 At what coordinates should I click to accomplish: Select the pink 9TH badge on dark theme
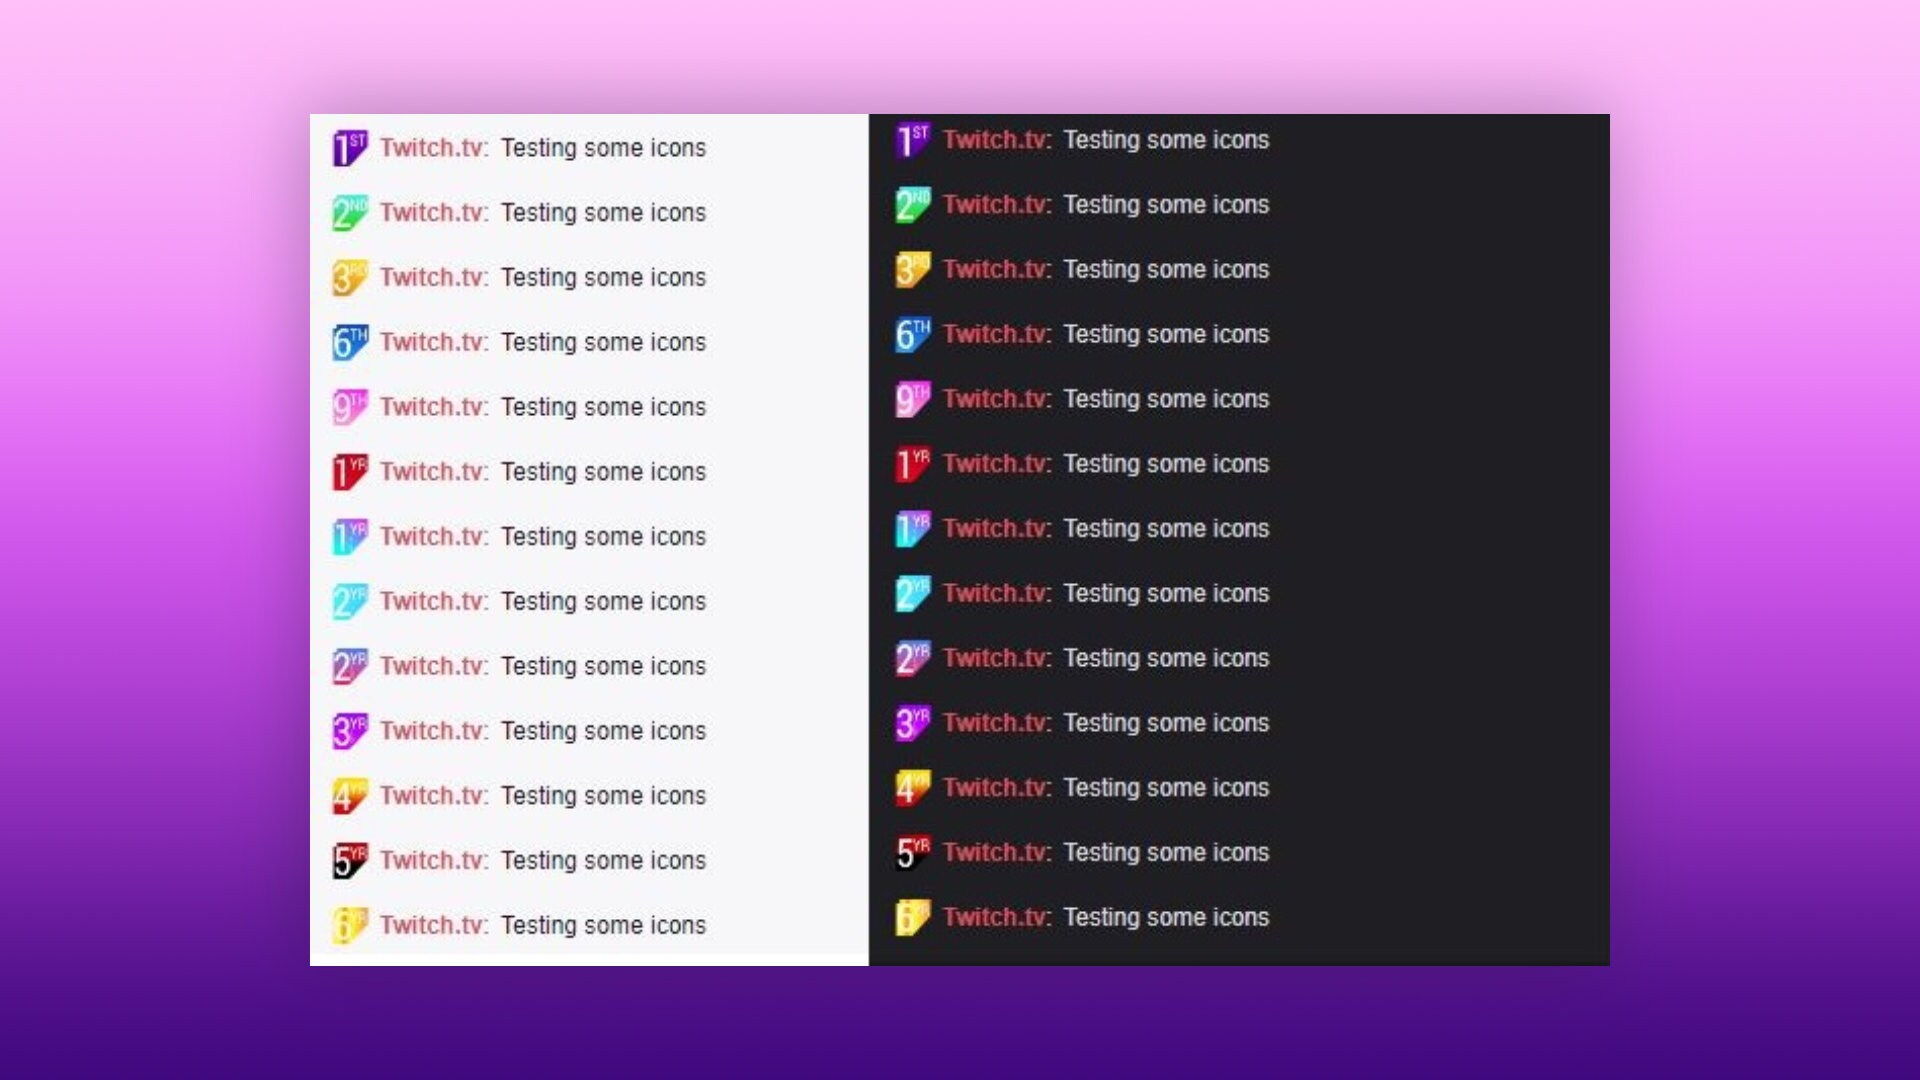click(912, 398)
